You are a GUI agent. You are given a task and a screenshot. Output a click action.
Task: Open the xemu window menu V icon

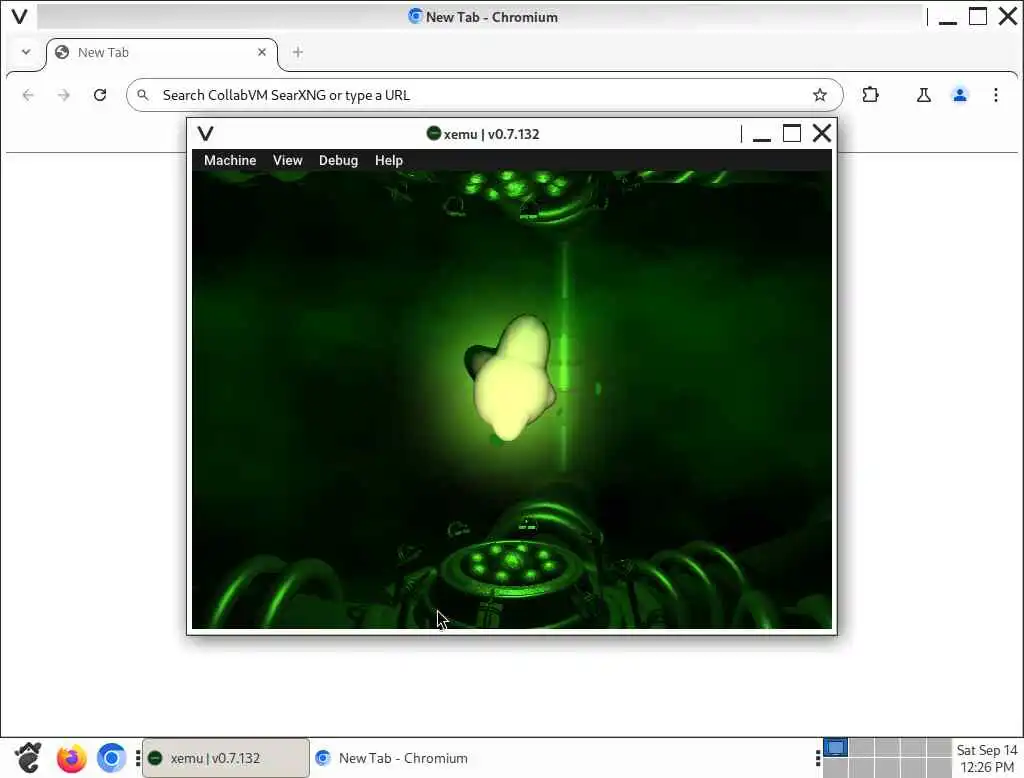[206, 134]
